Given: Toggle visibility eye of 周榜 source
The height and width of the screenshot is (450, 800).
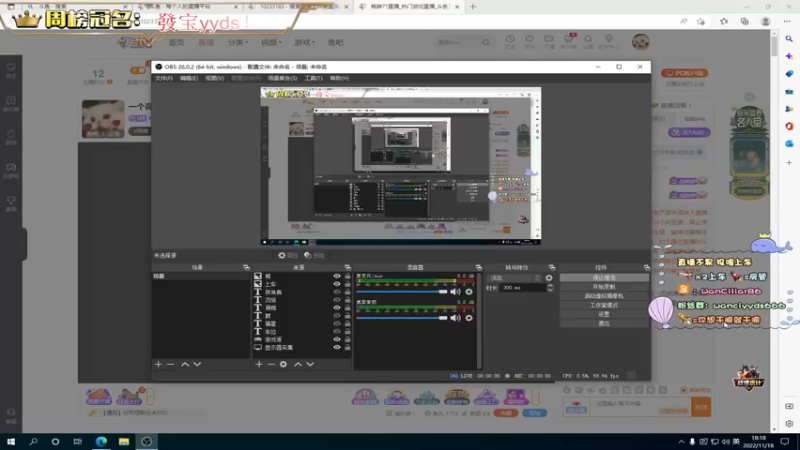Looking at the screenshot, I should 337,308.
